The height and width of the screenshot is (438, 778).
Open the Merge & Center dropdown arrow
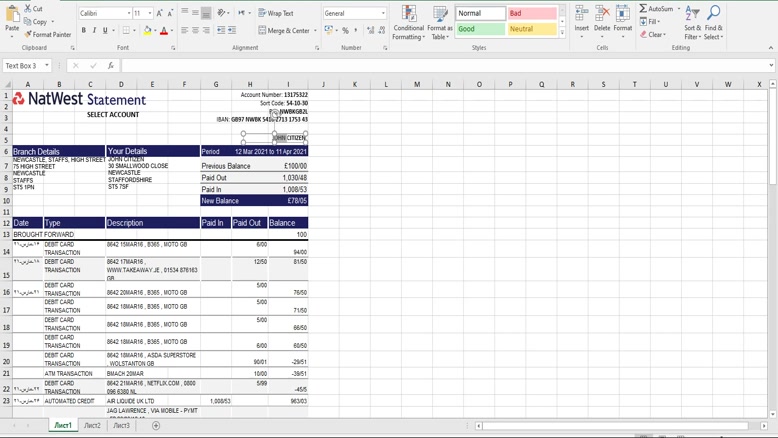click(315, 31)
